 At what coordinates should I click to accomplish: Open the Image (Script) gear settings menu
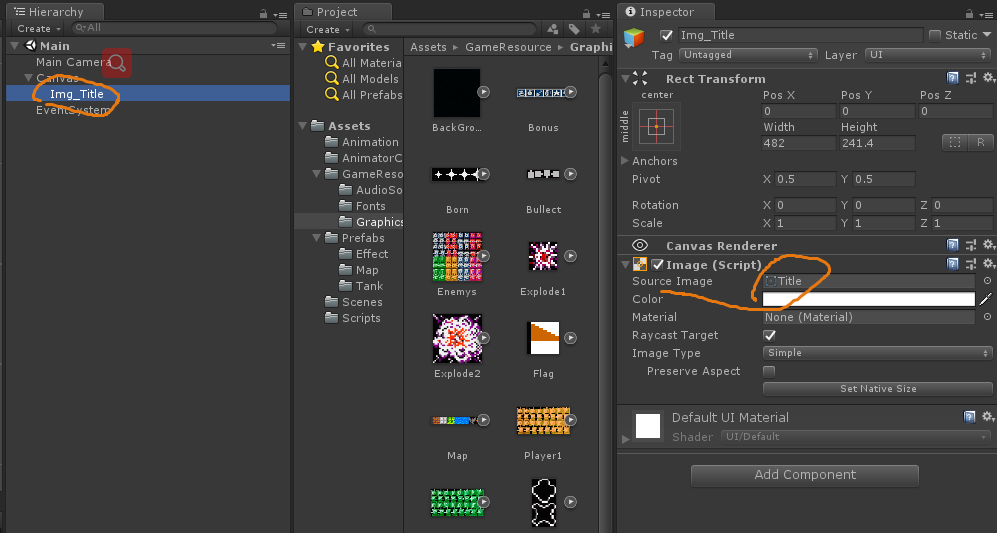click(989, 263)
